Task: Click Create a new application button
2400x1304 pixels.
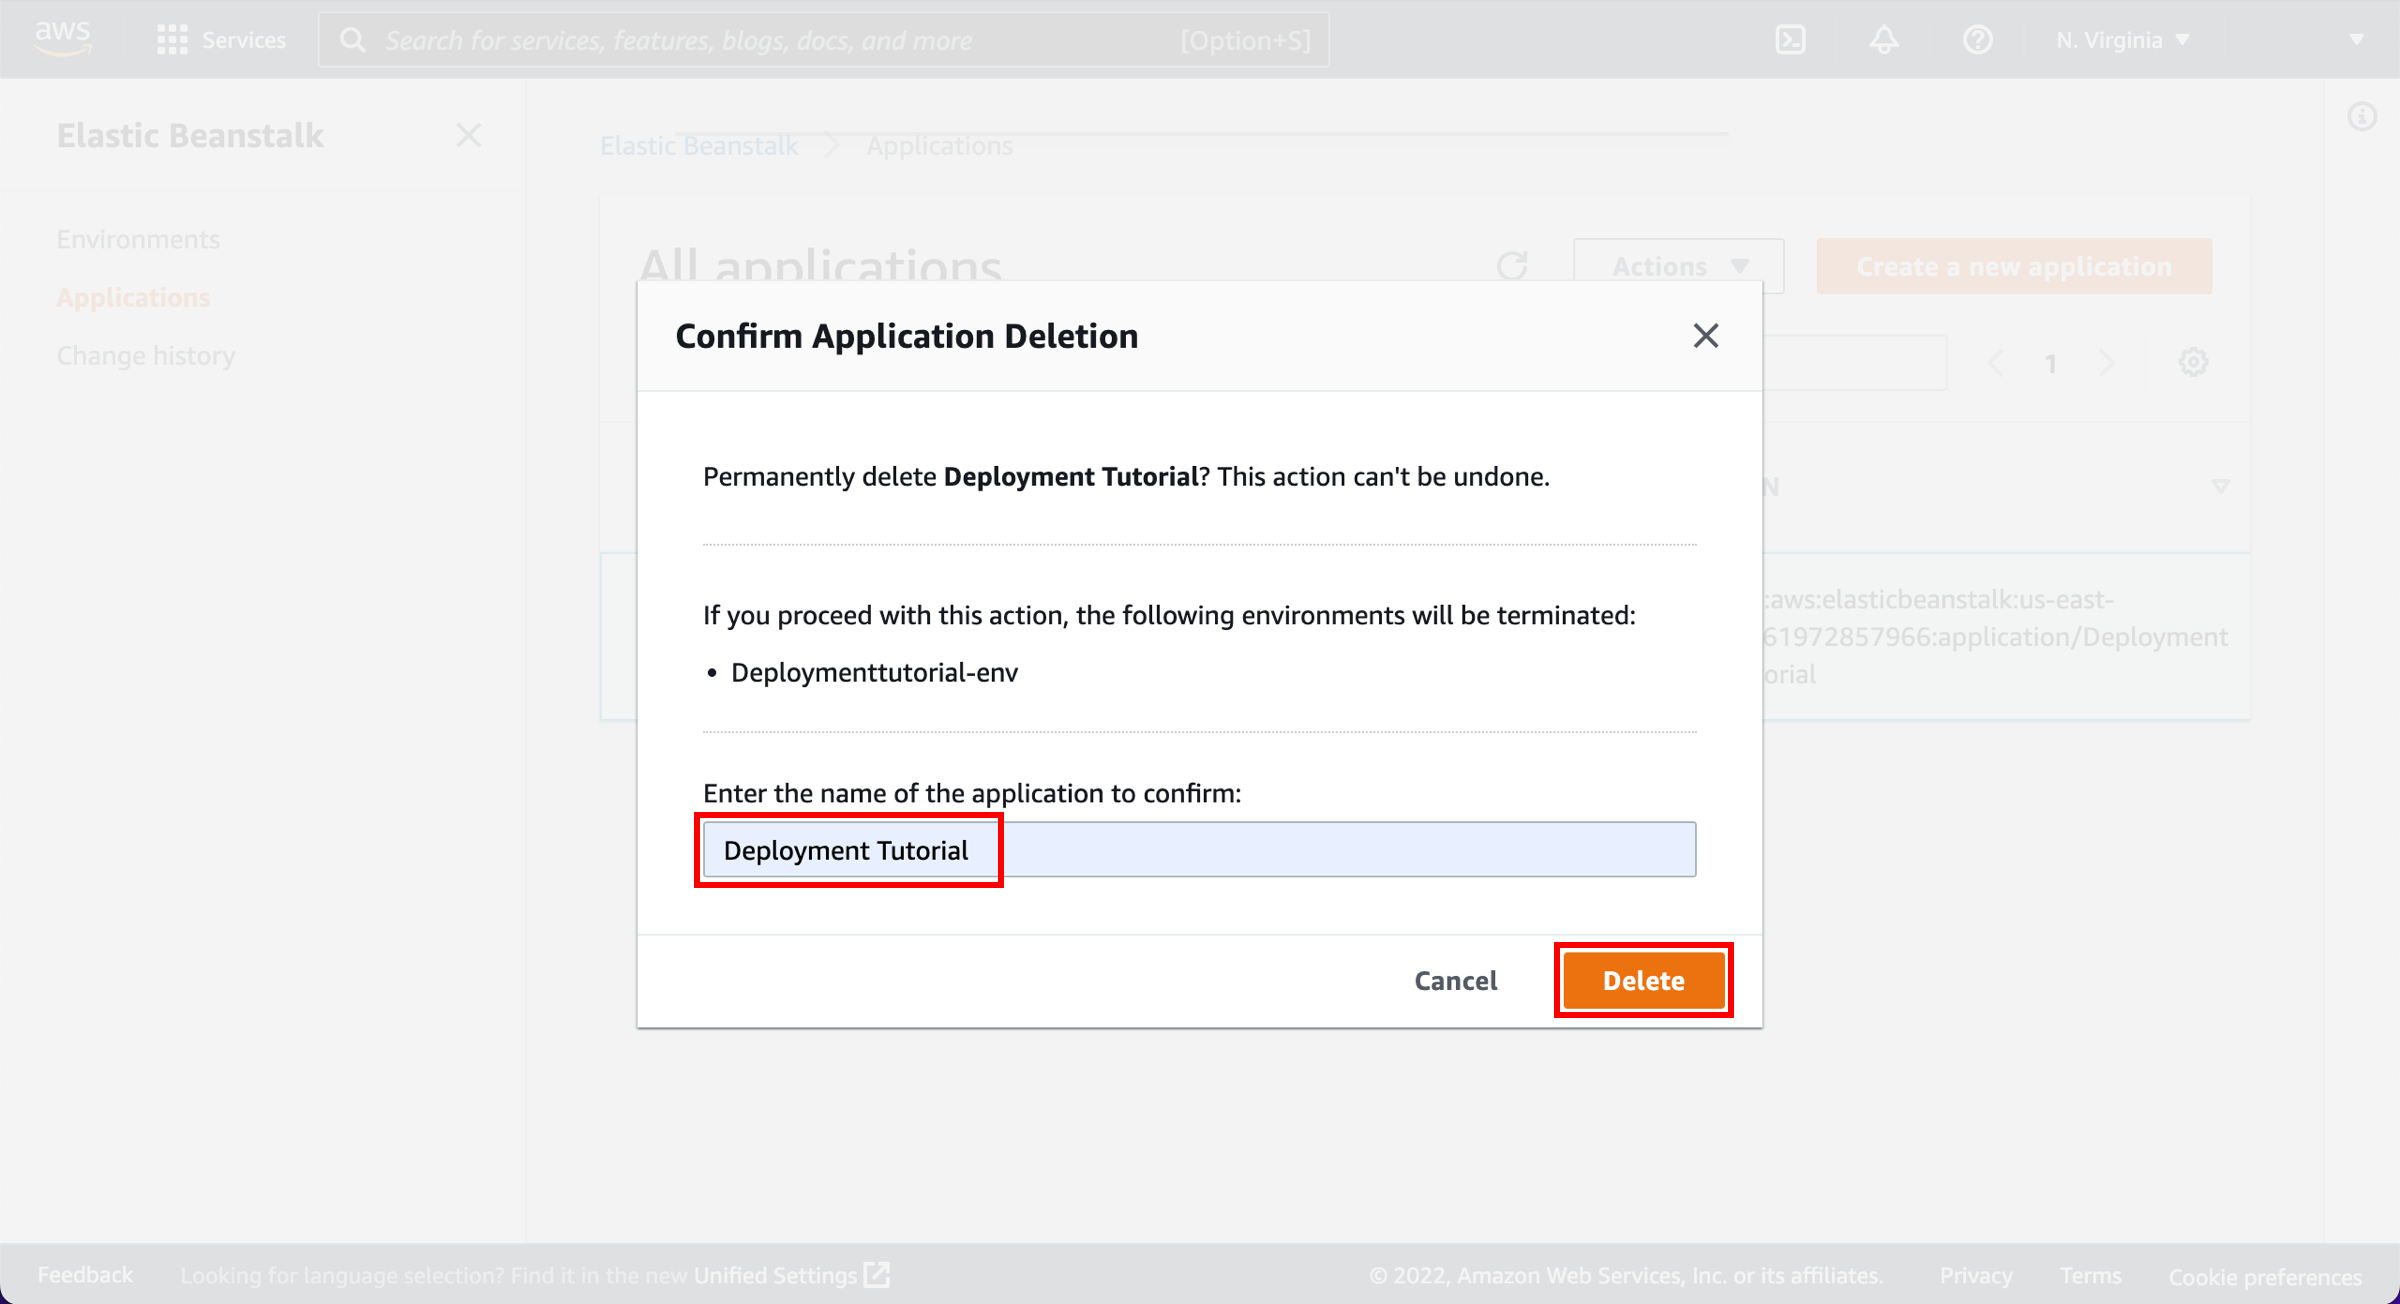Action: 2014,266
